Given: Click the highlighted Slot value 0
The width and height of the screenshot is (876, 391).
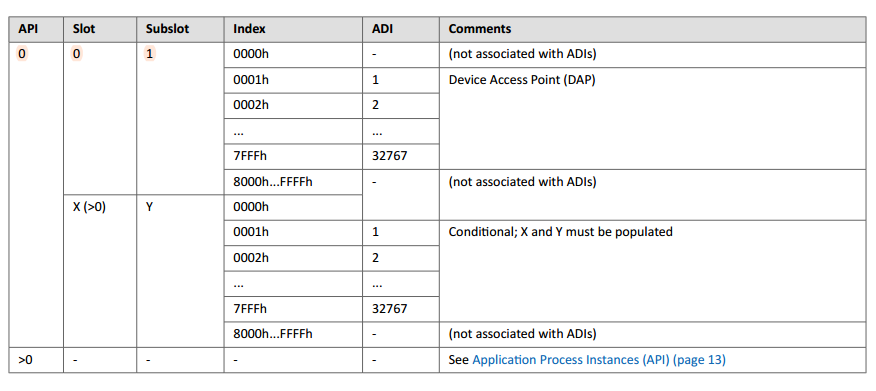Looking at the screenshot, I should [x=77, y=54].
